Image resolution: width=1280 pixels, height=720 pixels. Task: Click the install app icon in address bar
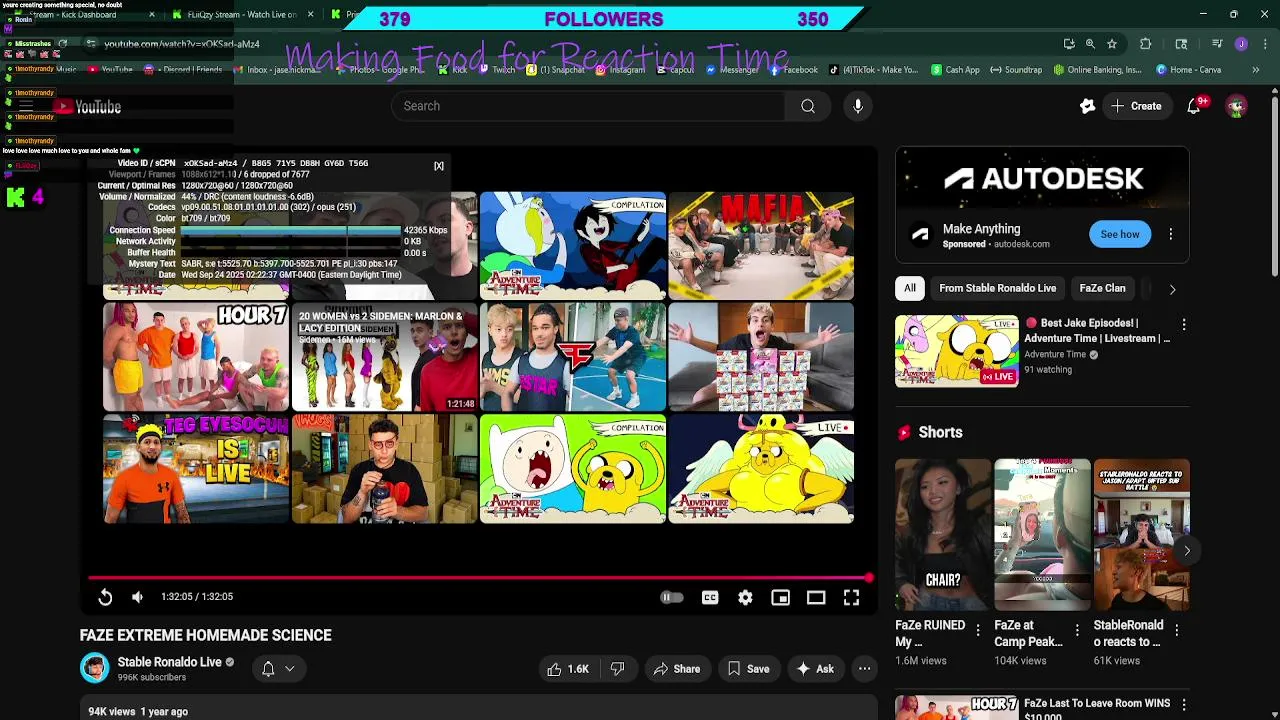(x=1069, y=44)
